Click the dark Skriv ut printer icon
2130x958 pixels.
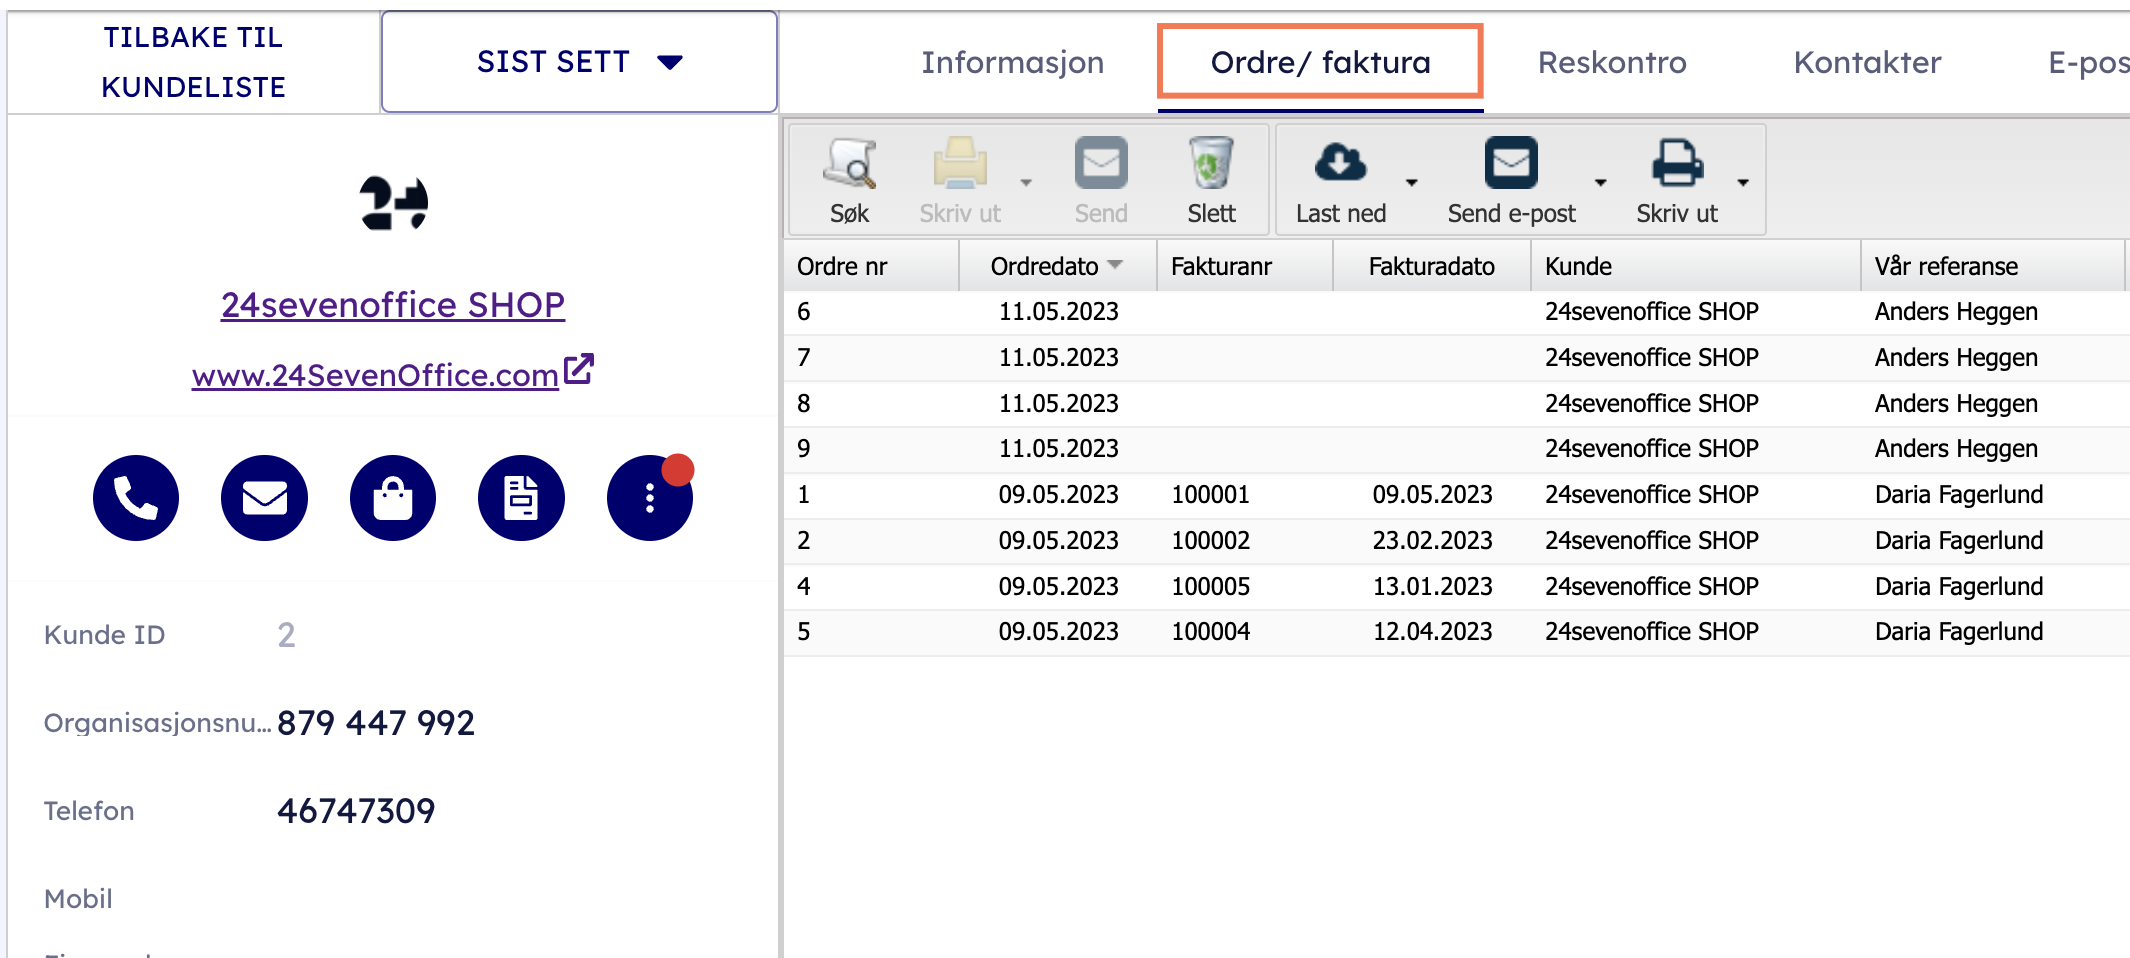click(1676, 163)
